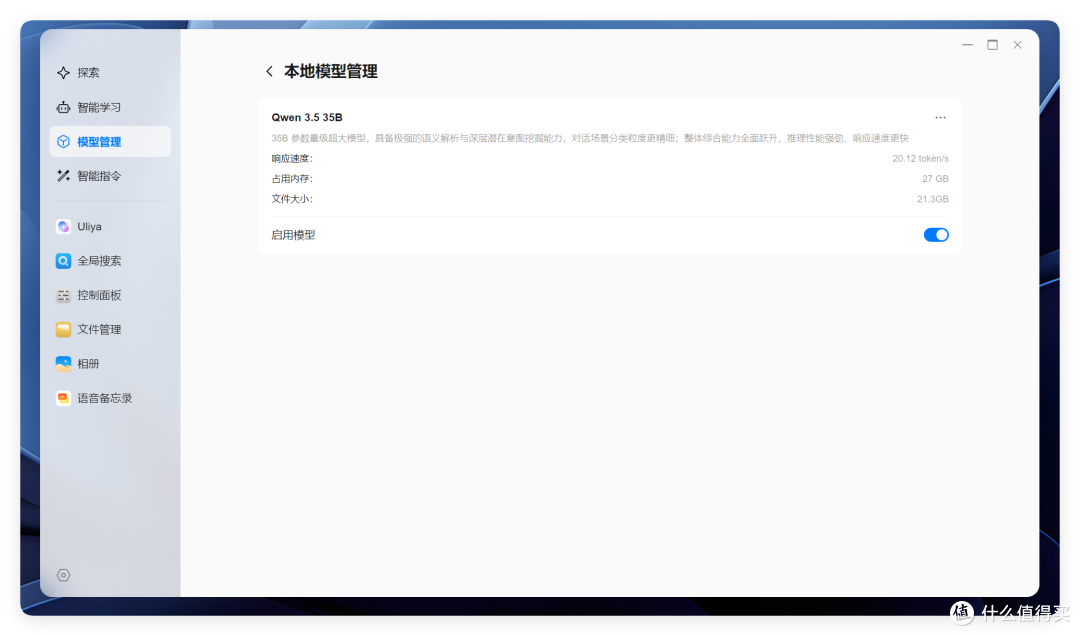Open the 语音备忘录 icon

point(63,398)
